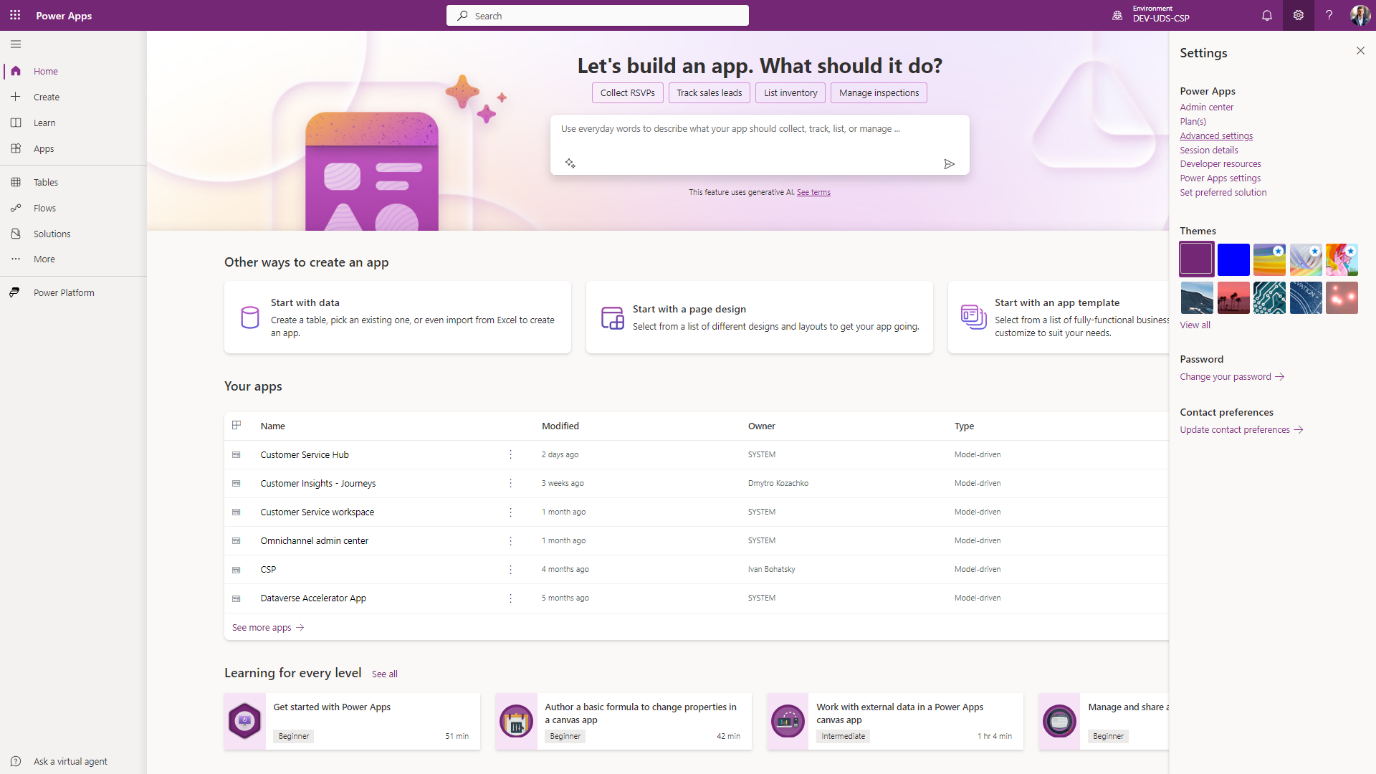
Task: Open the Help question mark icon
Action: coord(1329,16)
